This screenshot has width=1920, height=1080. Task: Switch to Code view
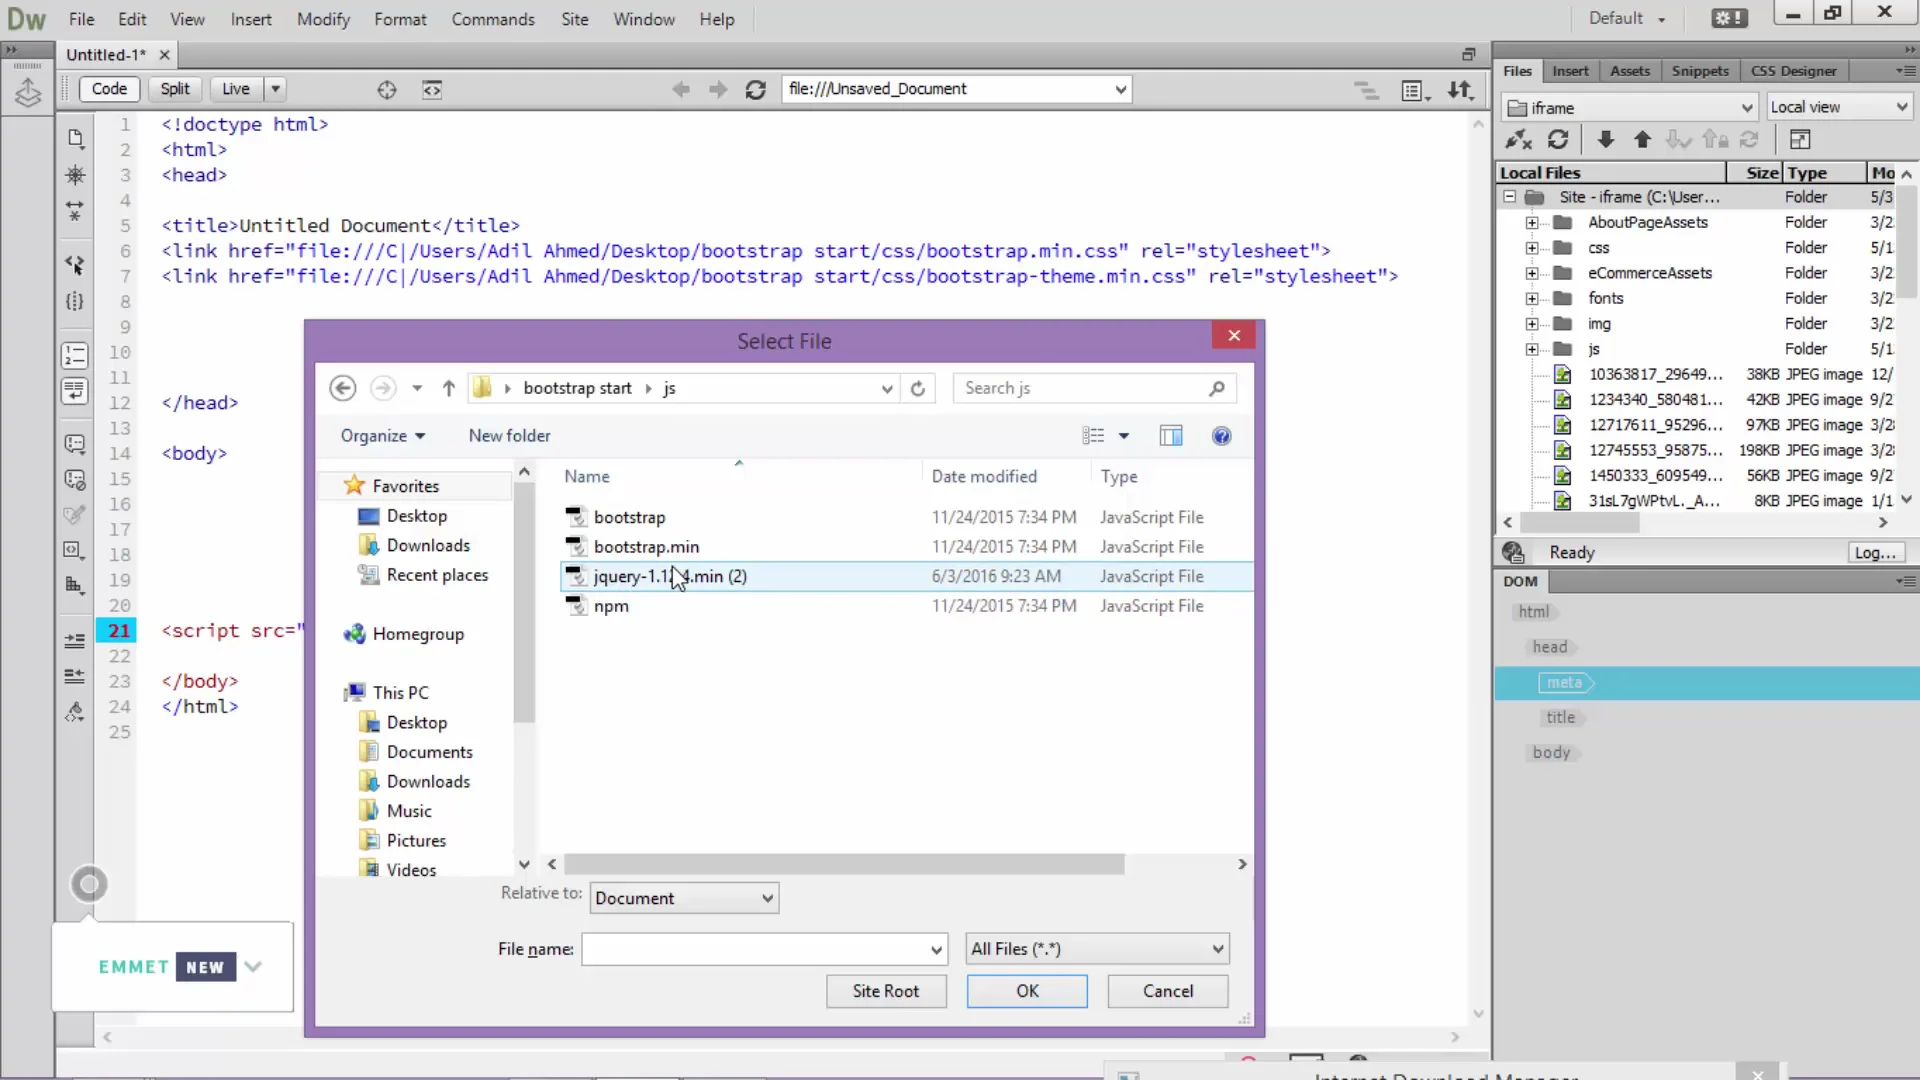click(x=109, y=89)
